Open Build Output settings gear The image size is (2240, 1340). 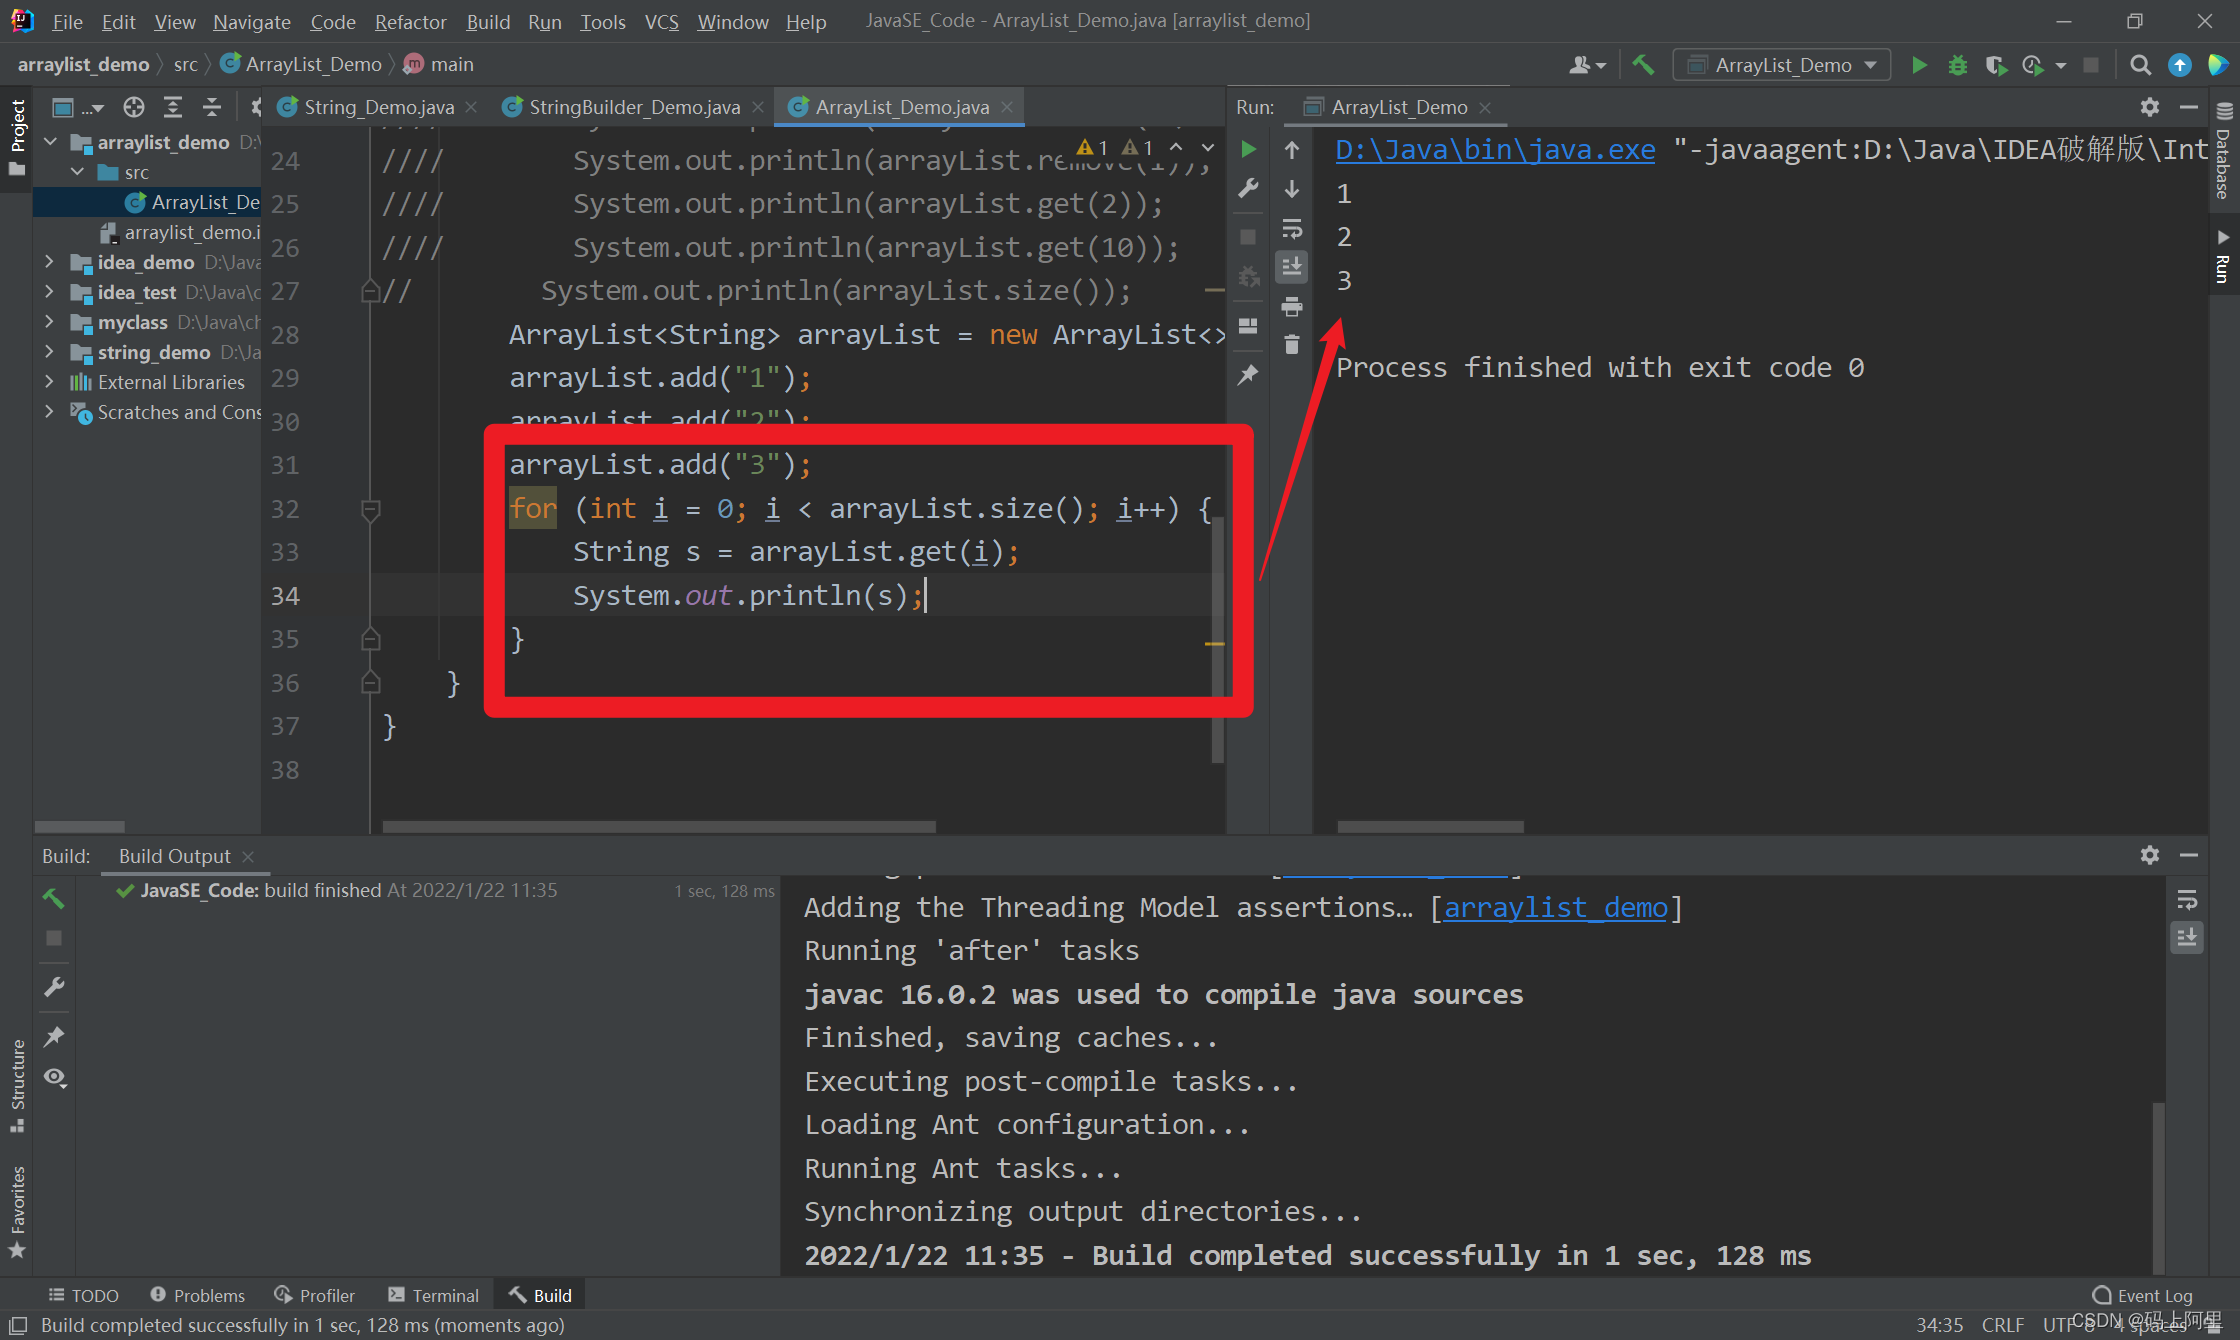2150,855
